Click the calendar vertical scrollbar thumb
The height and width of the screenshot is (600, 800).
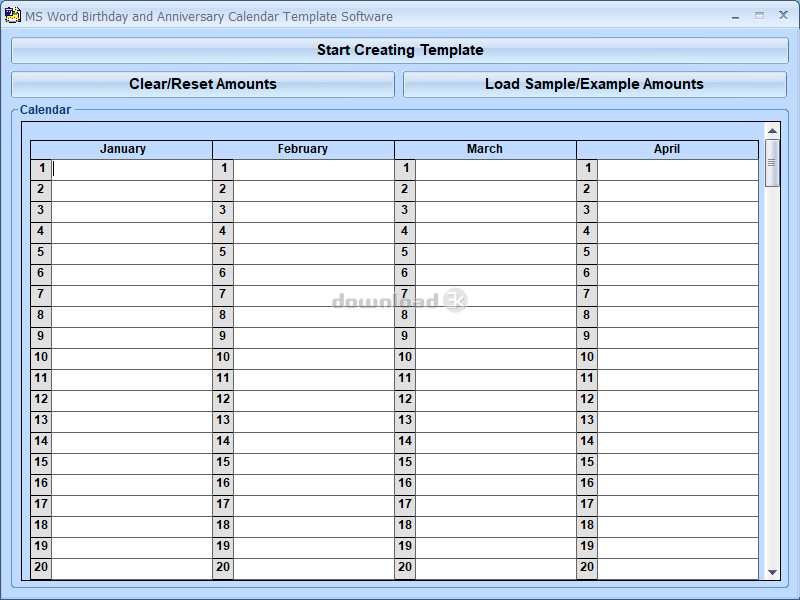coord(772,163)
